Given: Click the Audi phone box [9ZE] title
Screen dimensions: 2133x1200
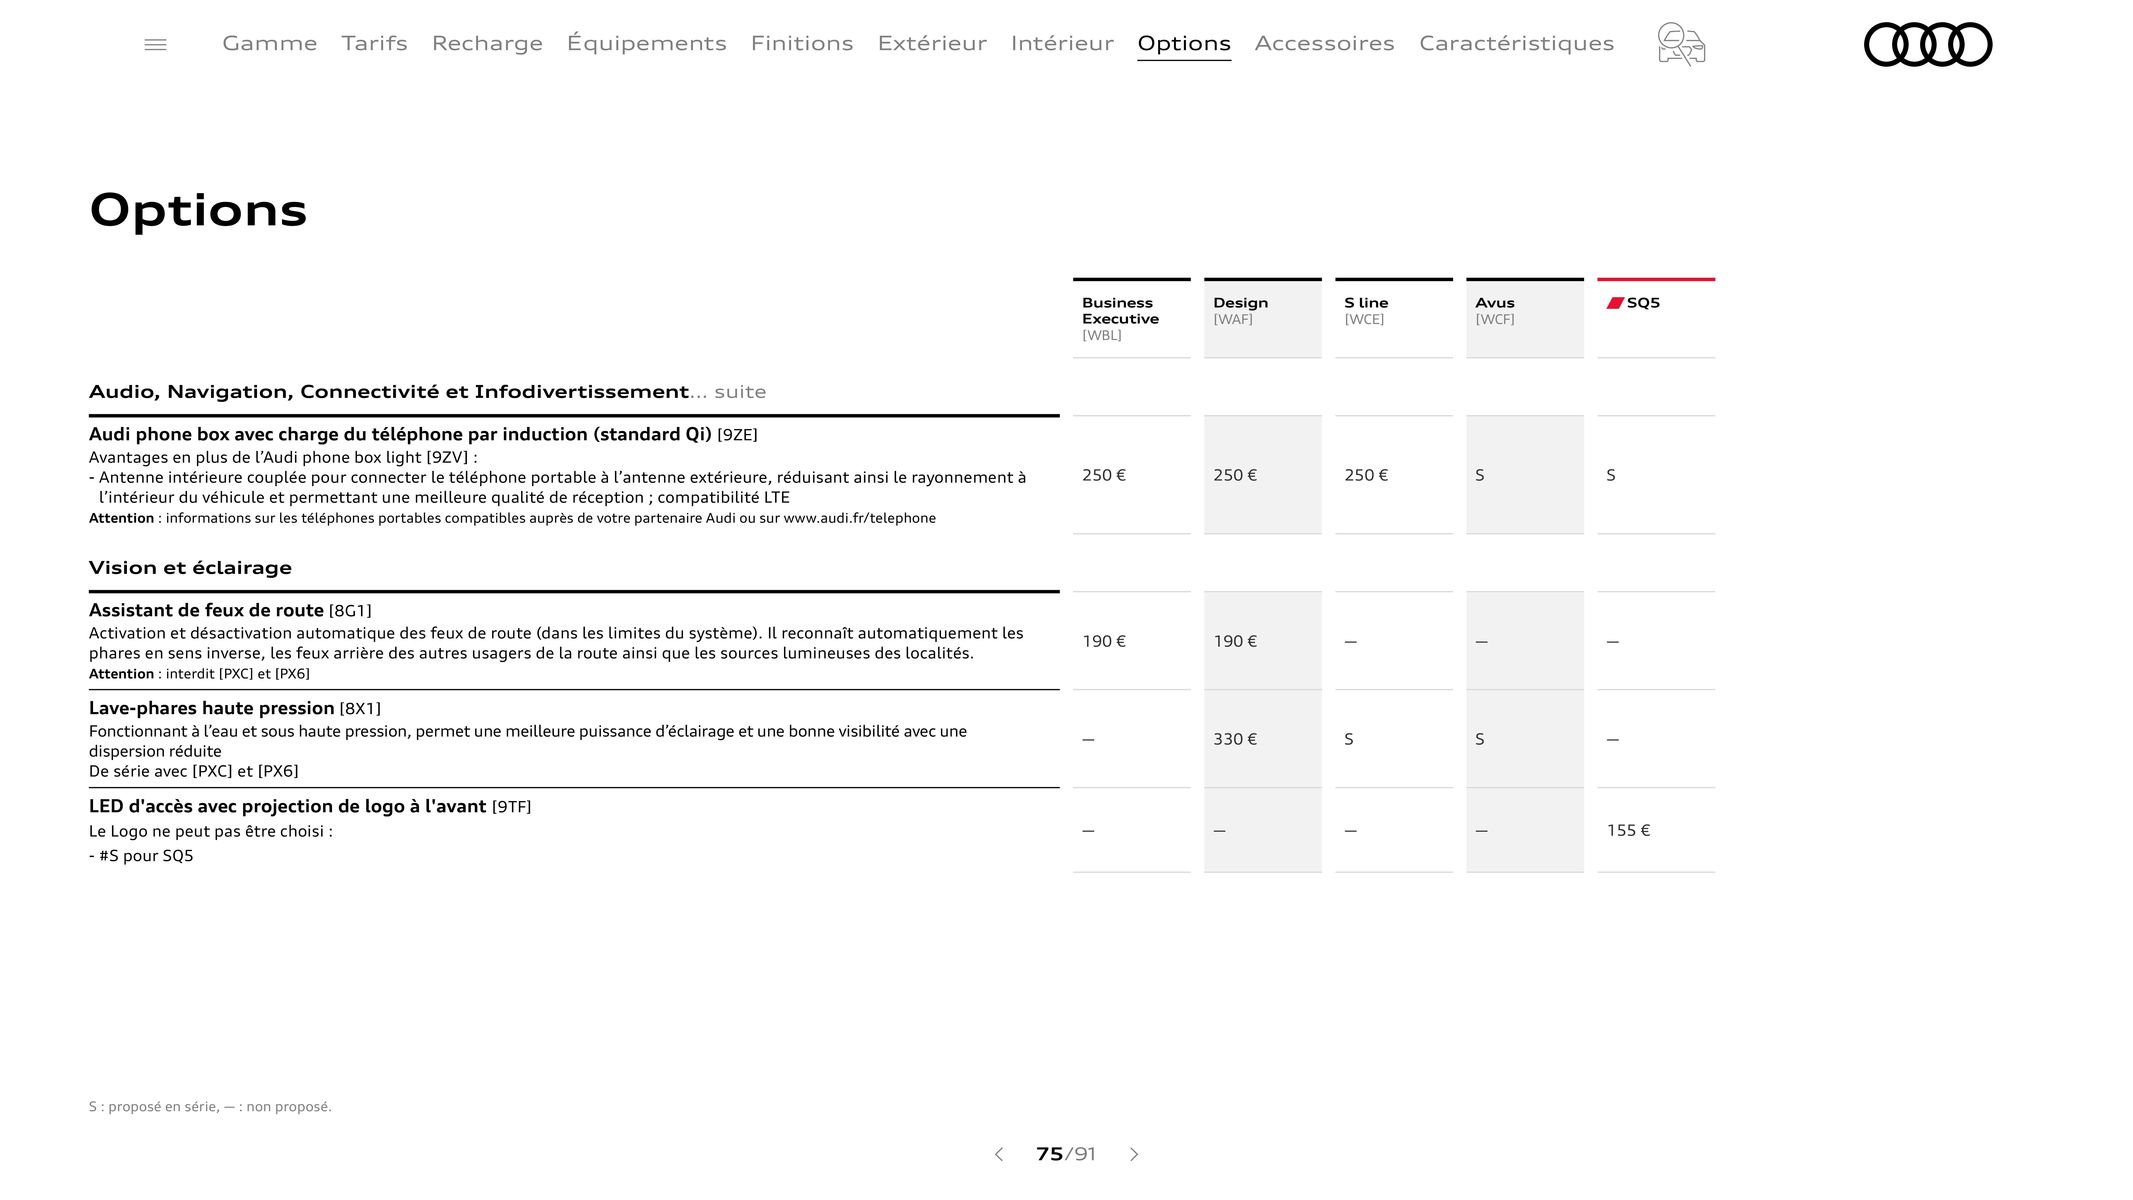Looking at the screenshot, I should coord(423,434).
